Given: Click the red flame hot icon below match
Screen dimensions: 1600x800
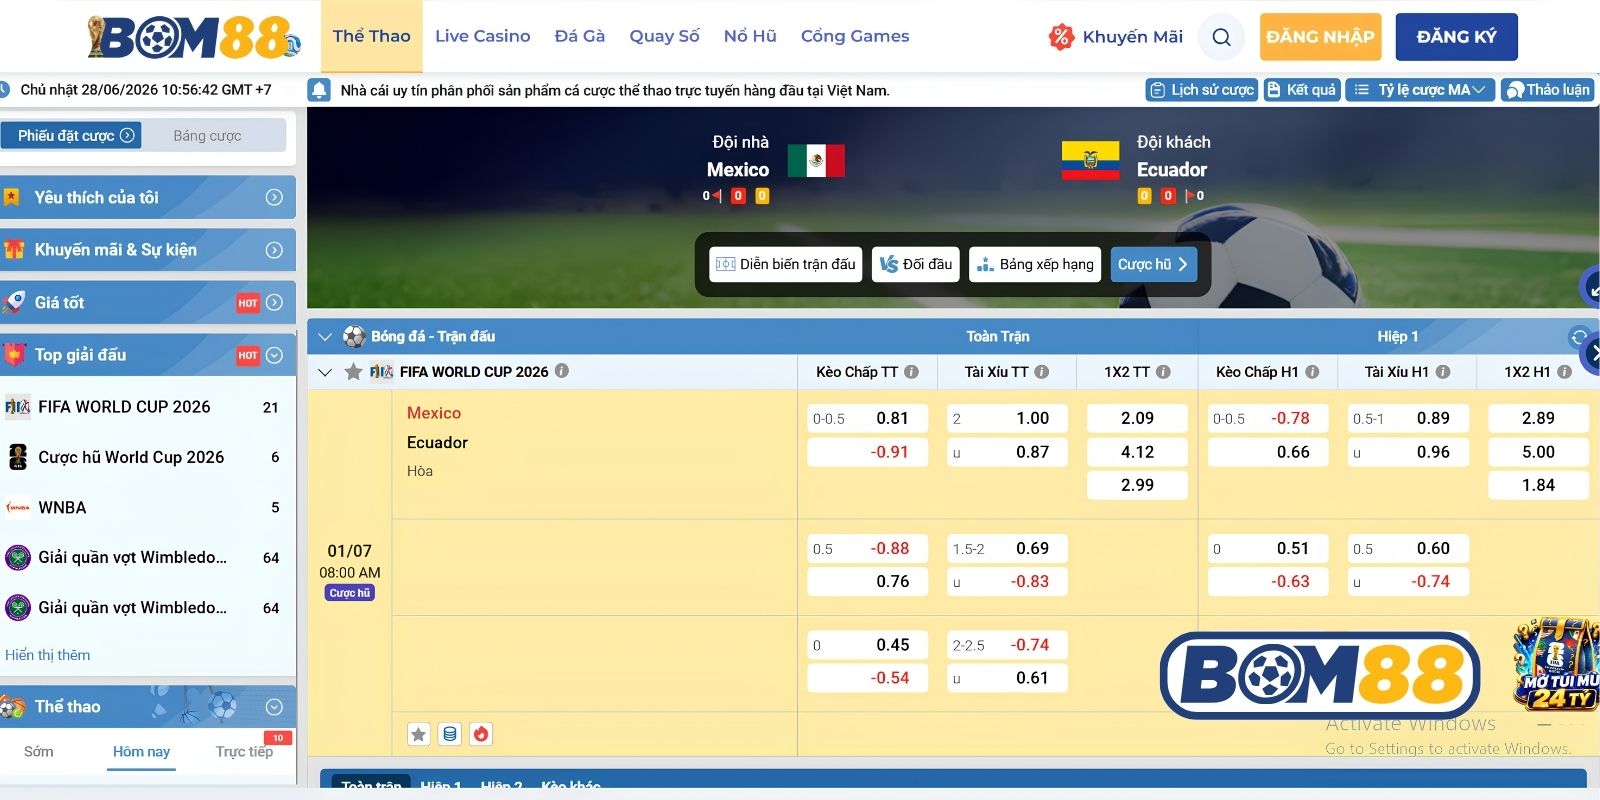Looking at the screenshot, I should tap(481, 734).
